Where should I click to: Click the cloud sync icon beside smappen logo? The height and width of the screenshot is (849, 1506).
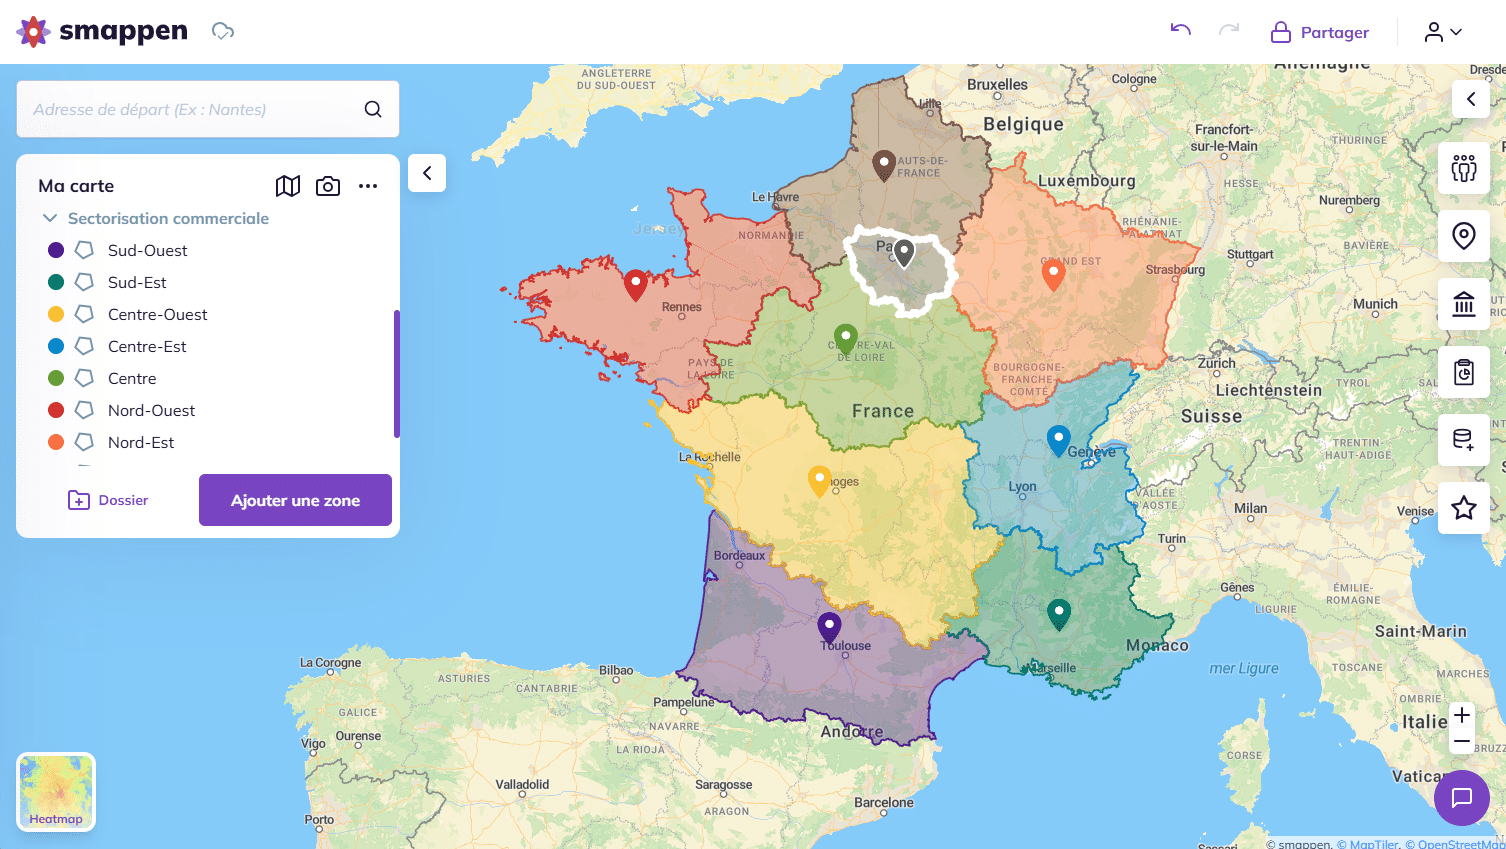coord(222,31)
